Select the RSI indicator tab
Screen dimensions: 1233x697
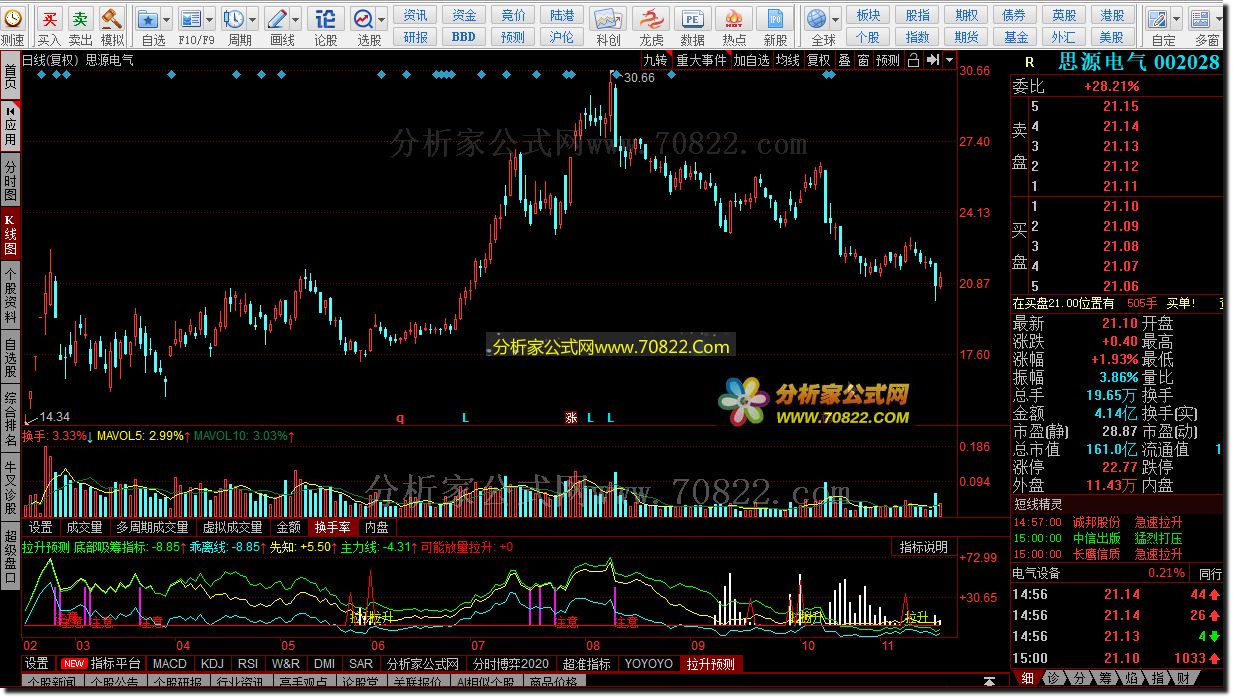(247, 663)
